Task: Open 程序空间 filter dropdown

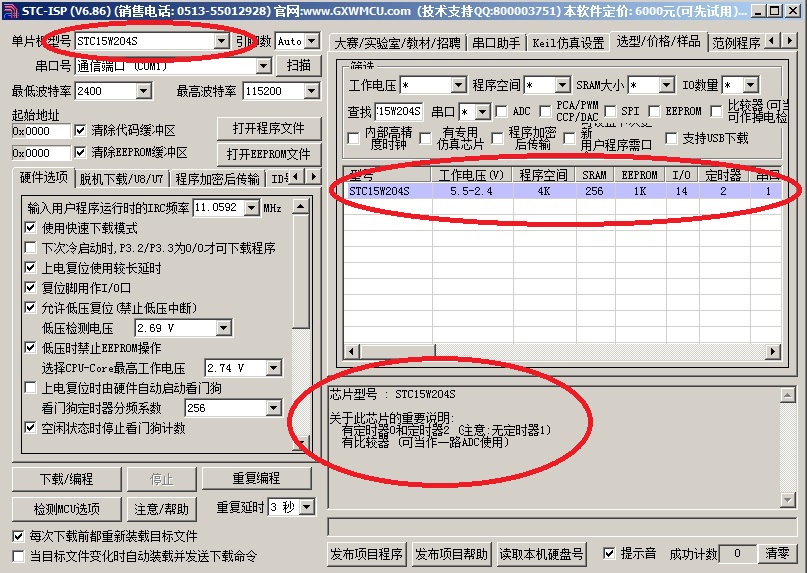Action: [563, 85]
